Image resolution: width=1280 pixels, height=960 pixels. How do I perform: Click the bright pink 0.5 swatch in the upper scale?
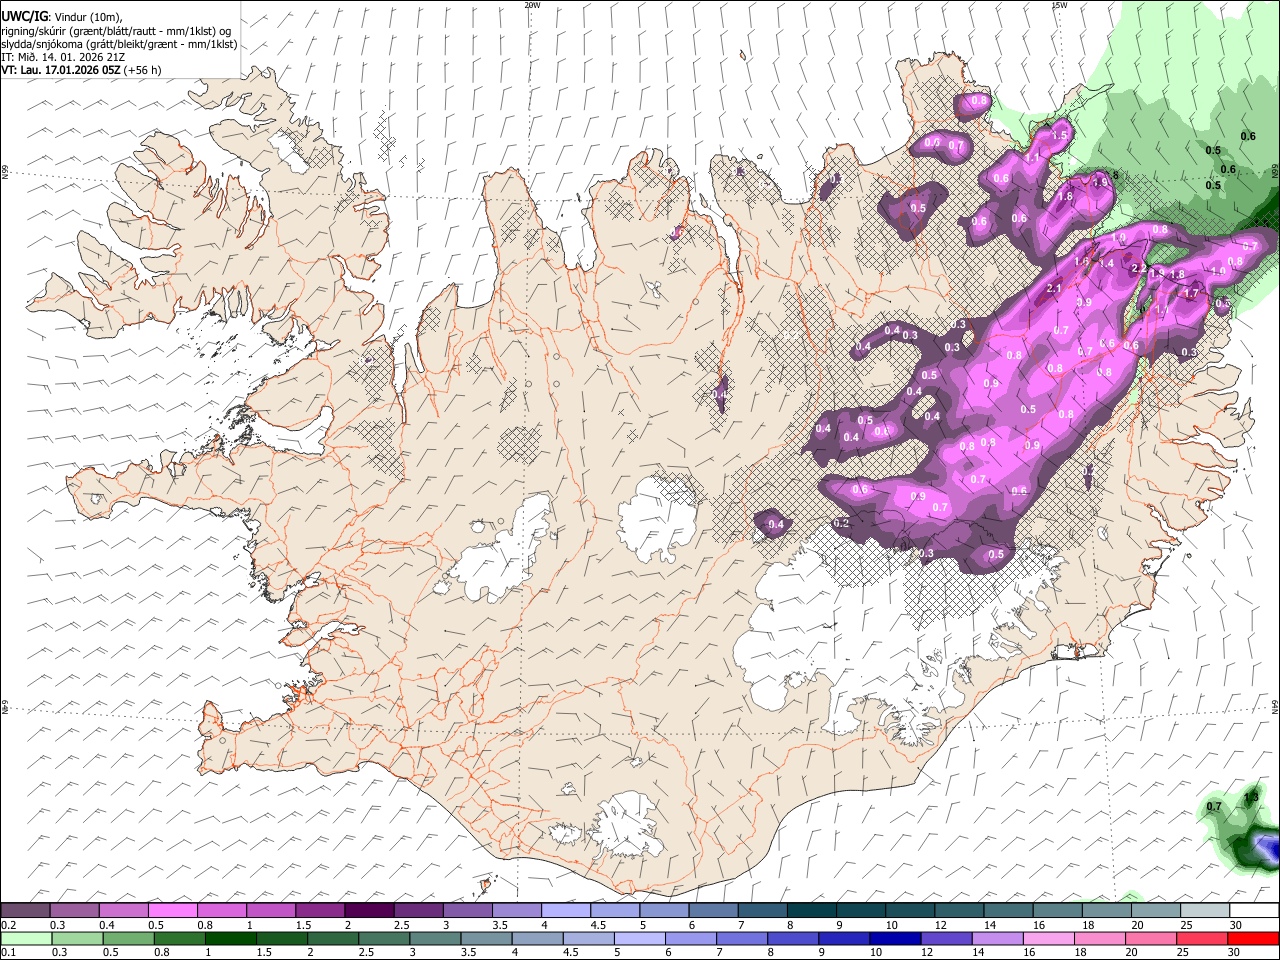(x=172, y=910)
